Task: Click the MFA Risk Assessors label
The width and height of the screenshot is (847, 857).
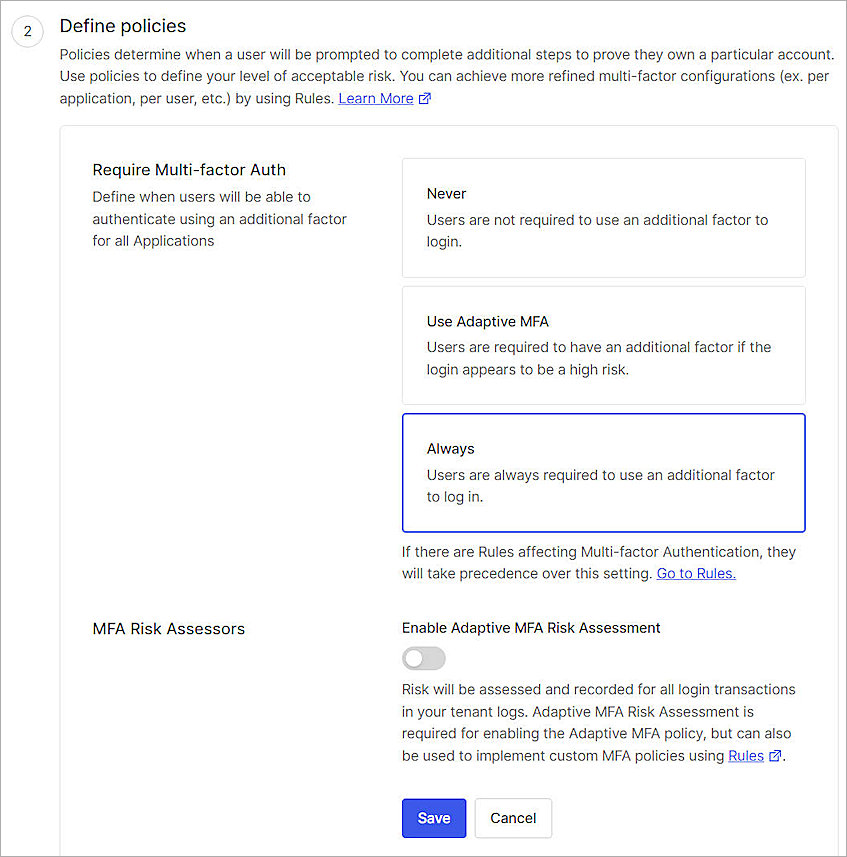Action: 168,628
